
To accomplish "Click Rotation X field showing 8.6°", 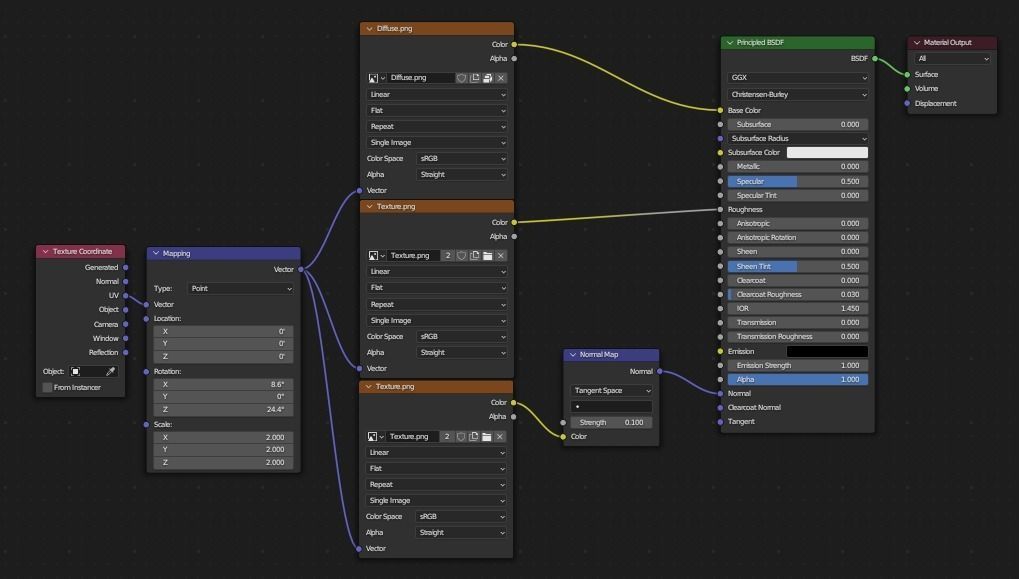I will pos(224,384).
